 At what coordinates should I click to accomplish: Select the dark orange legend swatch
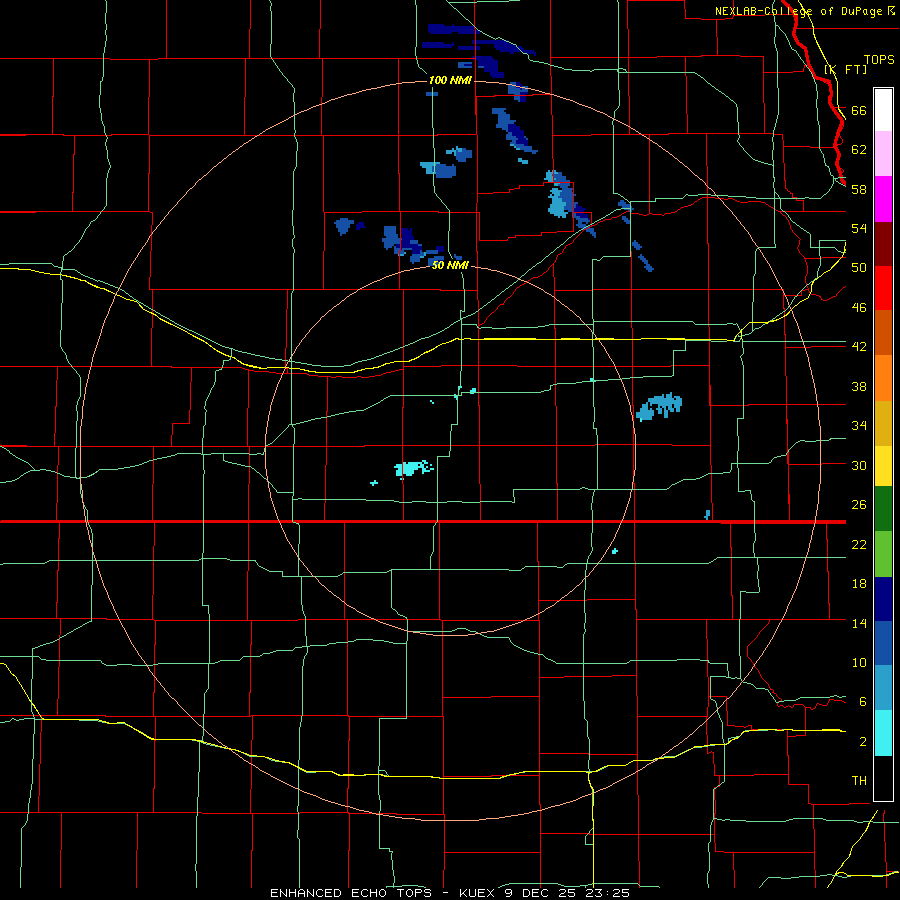(x=883, y=333)
